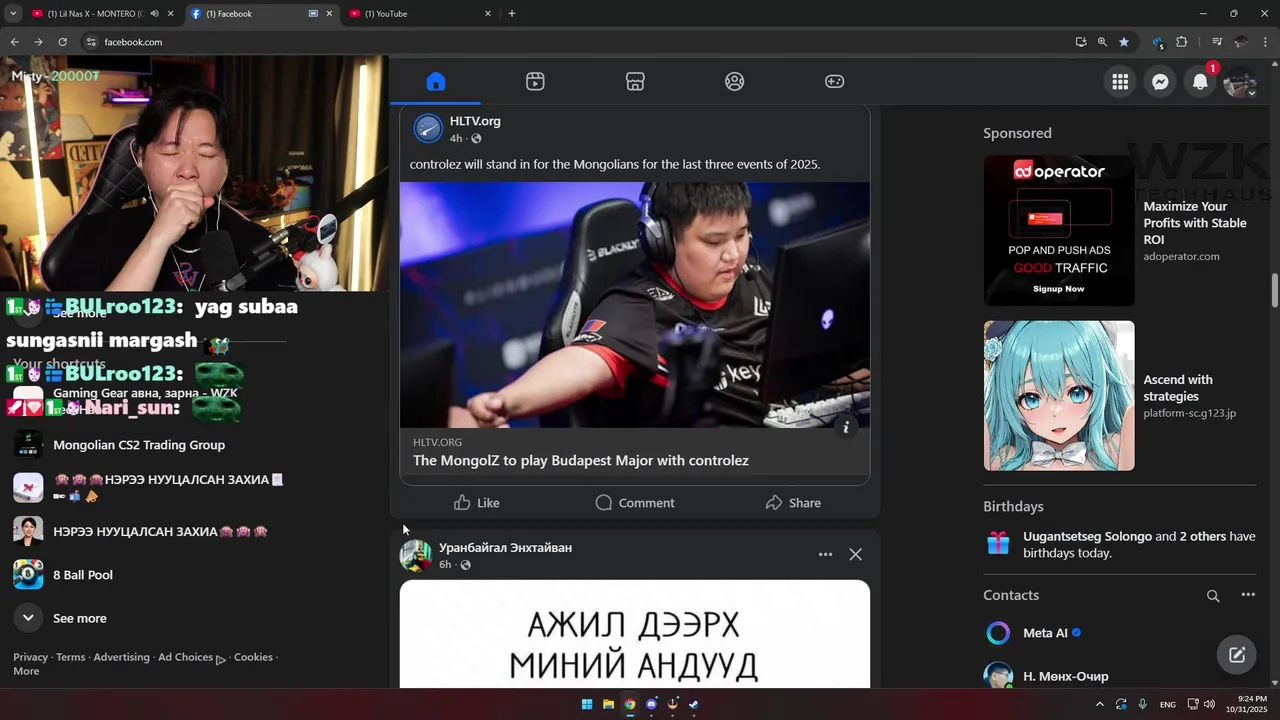Hide Уранбайгал Энхтайван's post with X

tap(855, 554)
